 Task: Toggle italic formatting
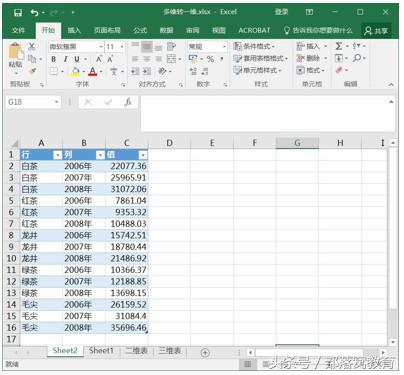tap(65, 59)
